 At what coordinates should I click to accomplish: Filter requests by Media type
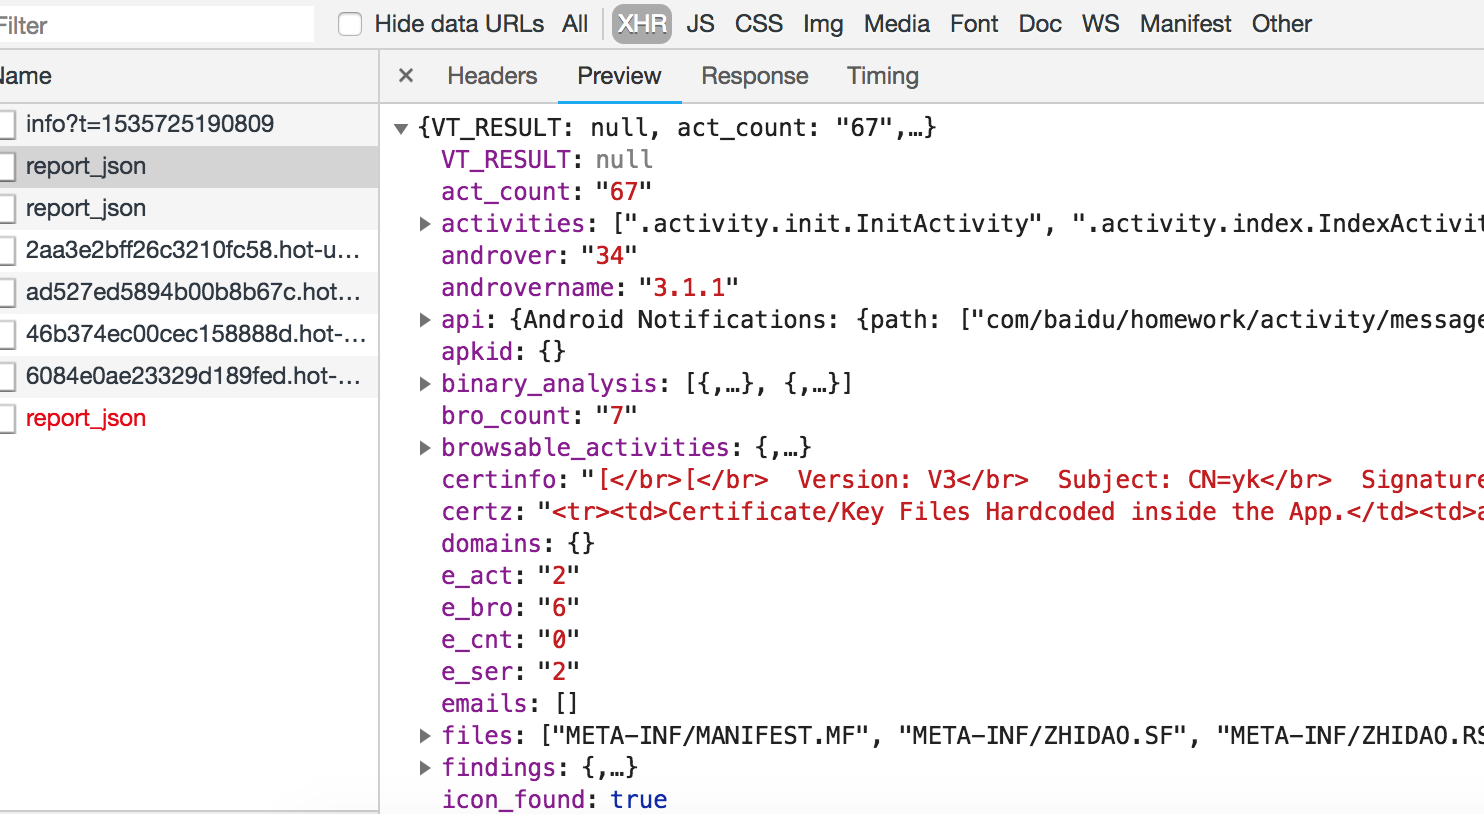point(896,24)
